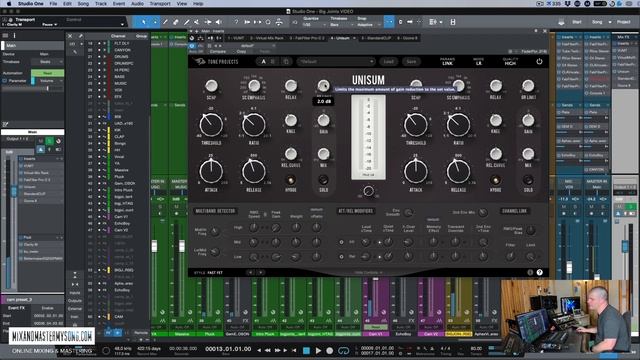Image resolution: width=640 pixels, height=360 pixels.
Task: Click the Stop button in the transport
Action: point(306,350)
